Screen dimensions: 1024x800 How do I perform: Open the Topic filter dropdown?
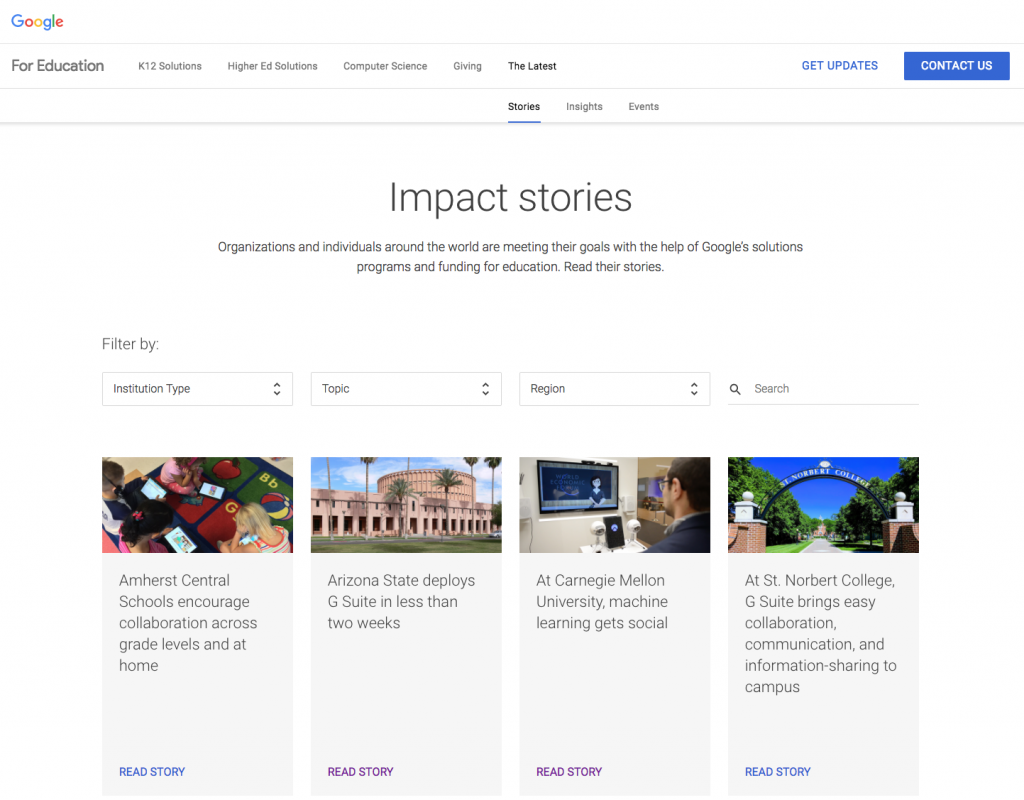point(406,389)
